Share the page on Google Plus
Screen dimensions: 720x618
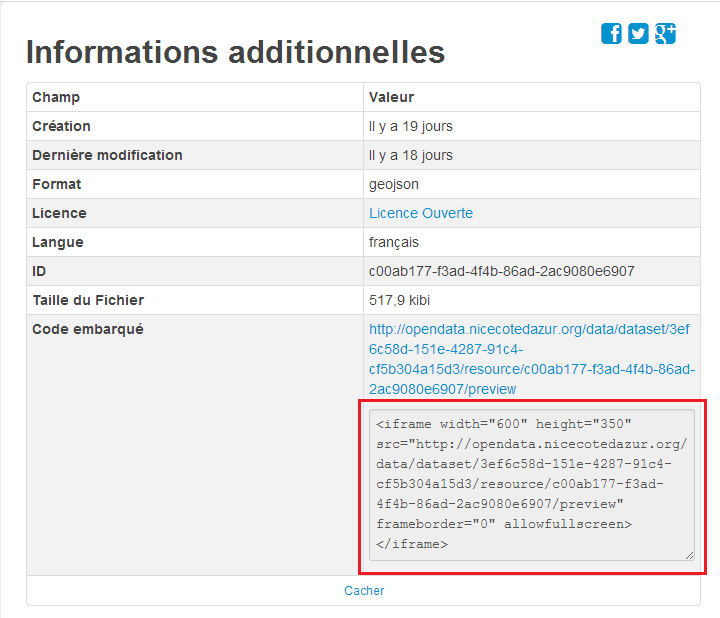(665, 34)
